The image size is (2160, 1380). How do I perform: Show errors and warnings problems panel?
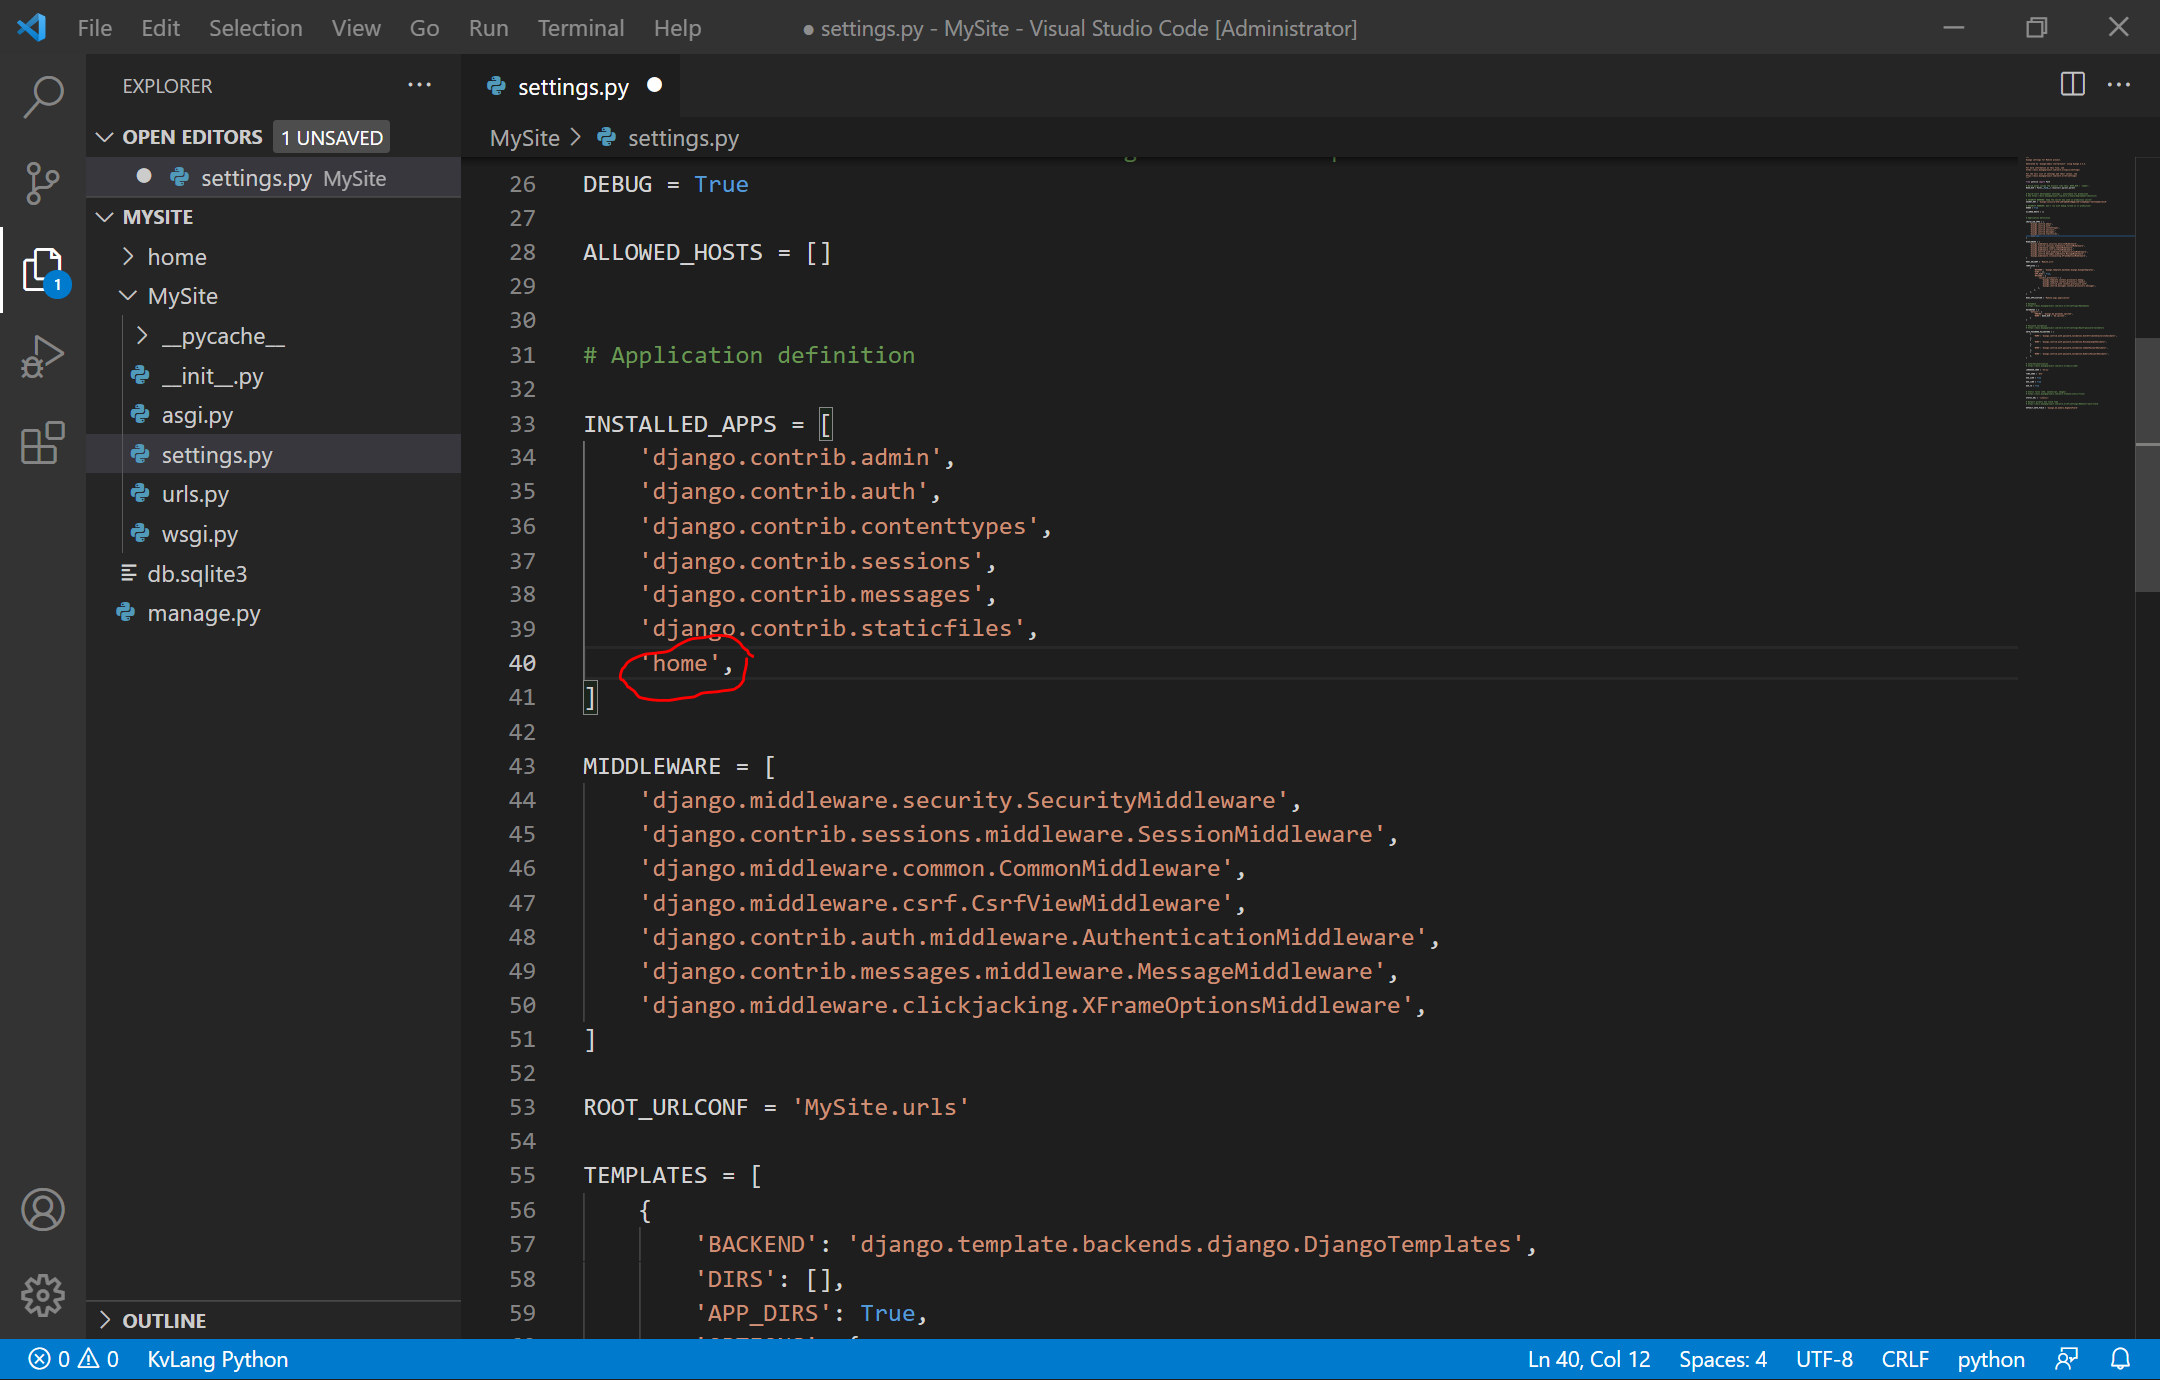tap(74, 1359)
